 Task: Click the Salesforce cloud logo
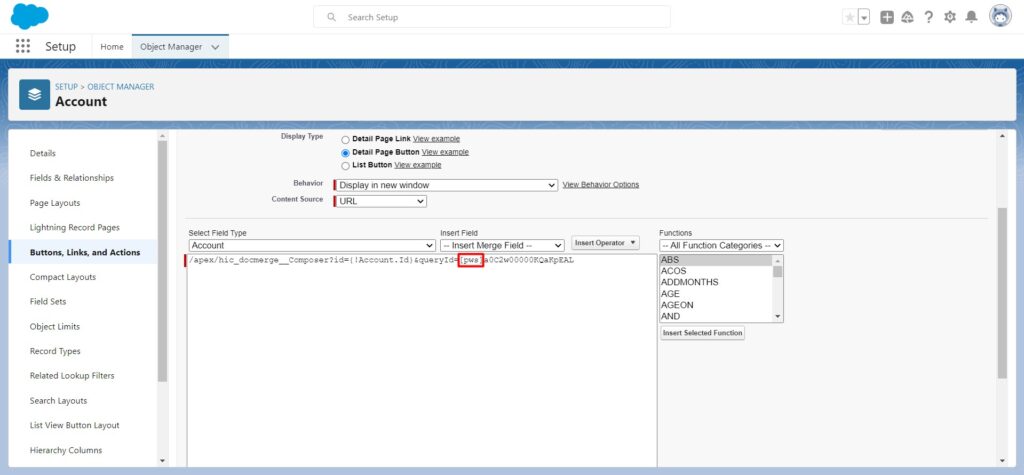coord(29,16)
